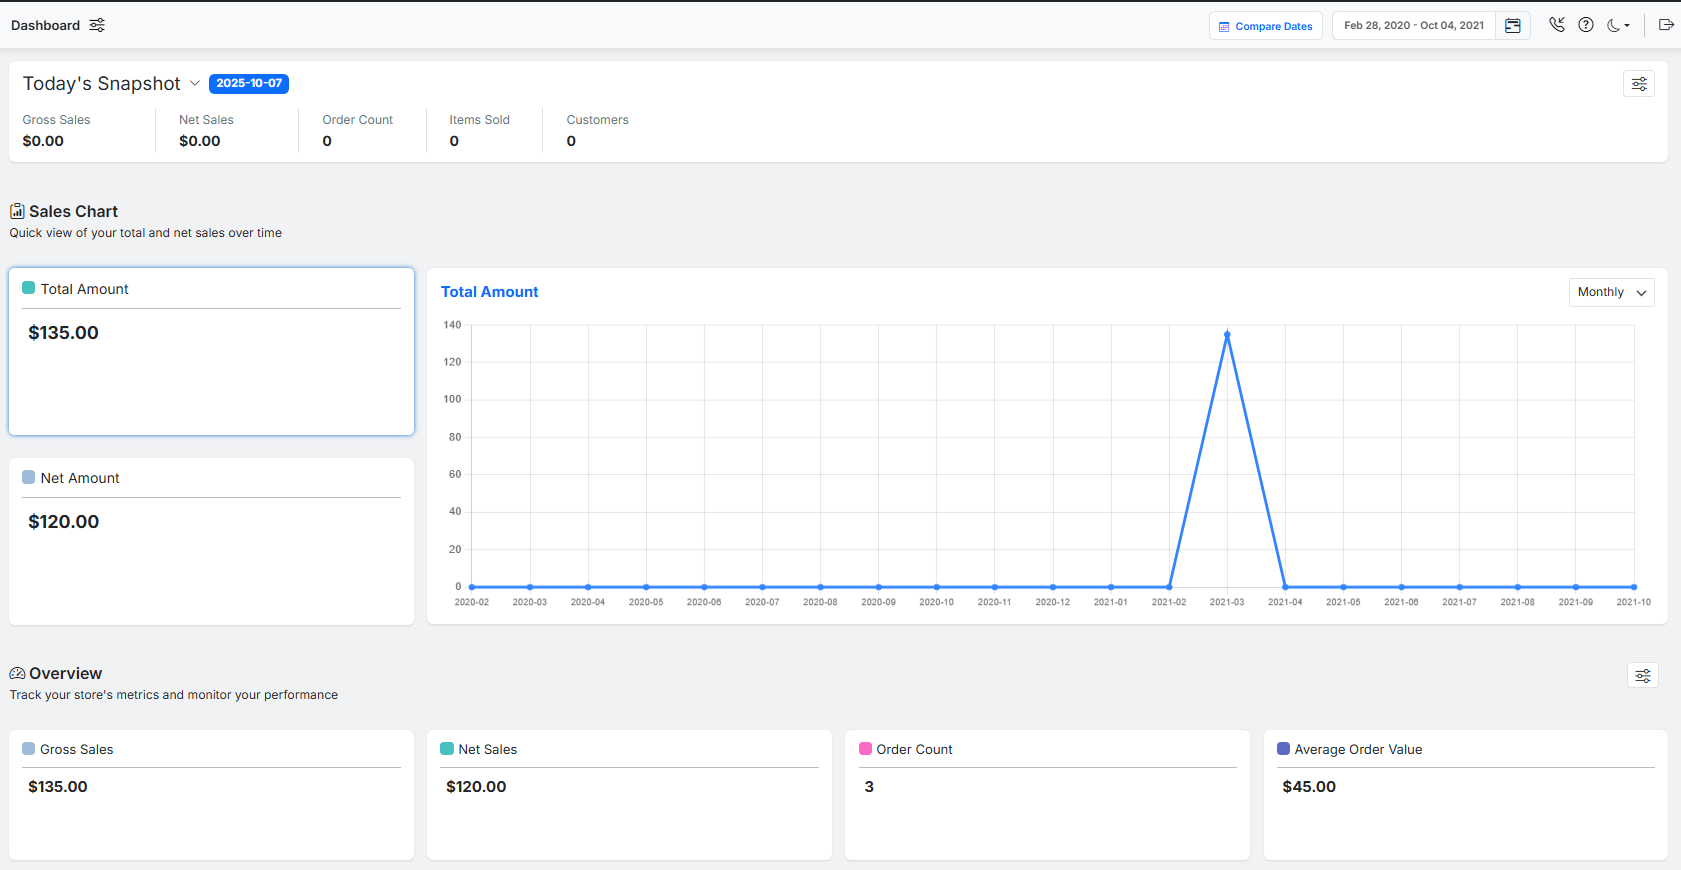The height and width of the screenshot is (870, 1681).
Task: Click the $45.00 average order value
Action: pos(1309,787)
